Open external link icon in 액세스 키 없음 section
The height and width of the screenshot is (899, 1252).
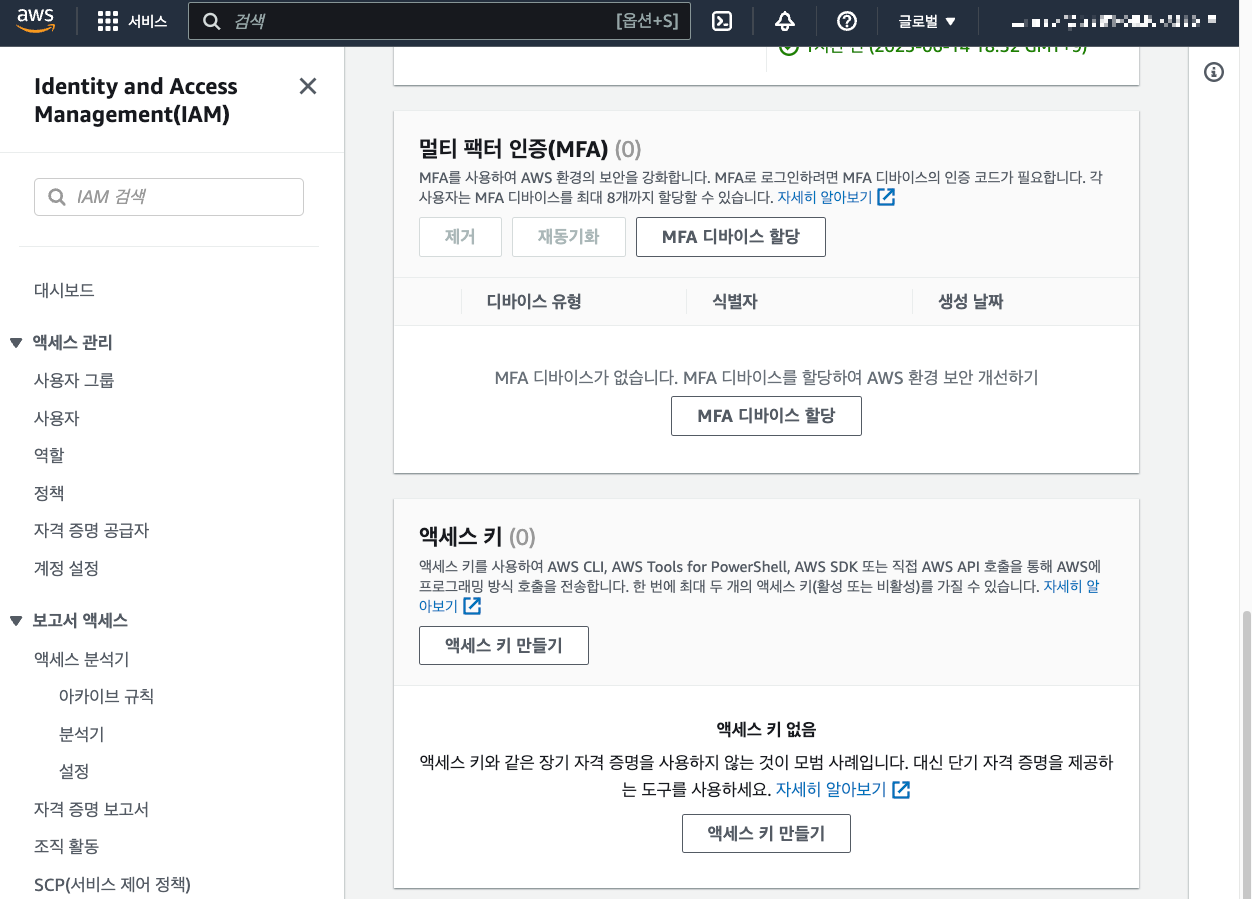tap(901, 789)
